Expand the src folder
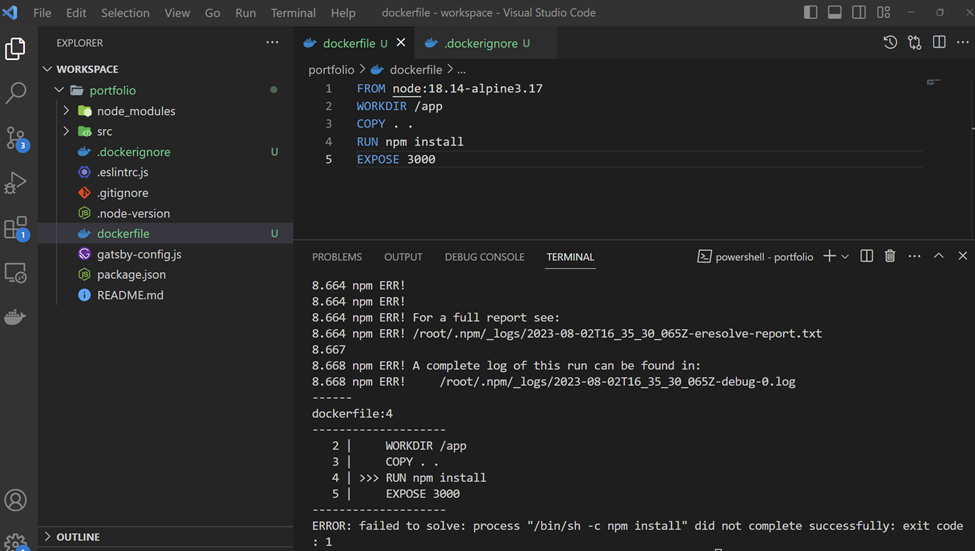 point(66,131)
